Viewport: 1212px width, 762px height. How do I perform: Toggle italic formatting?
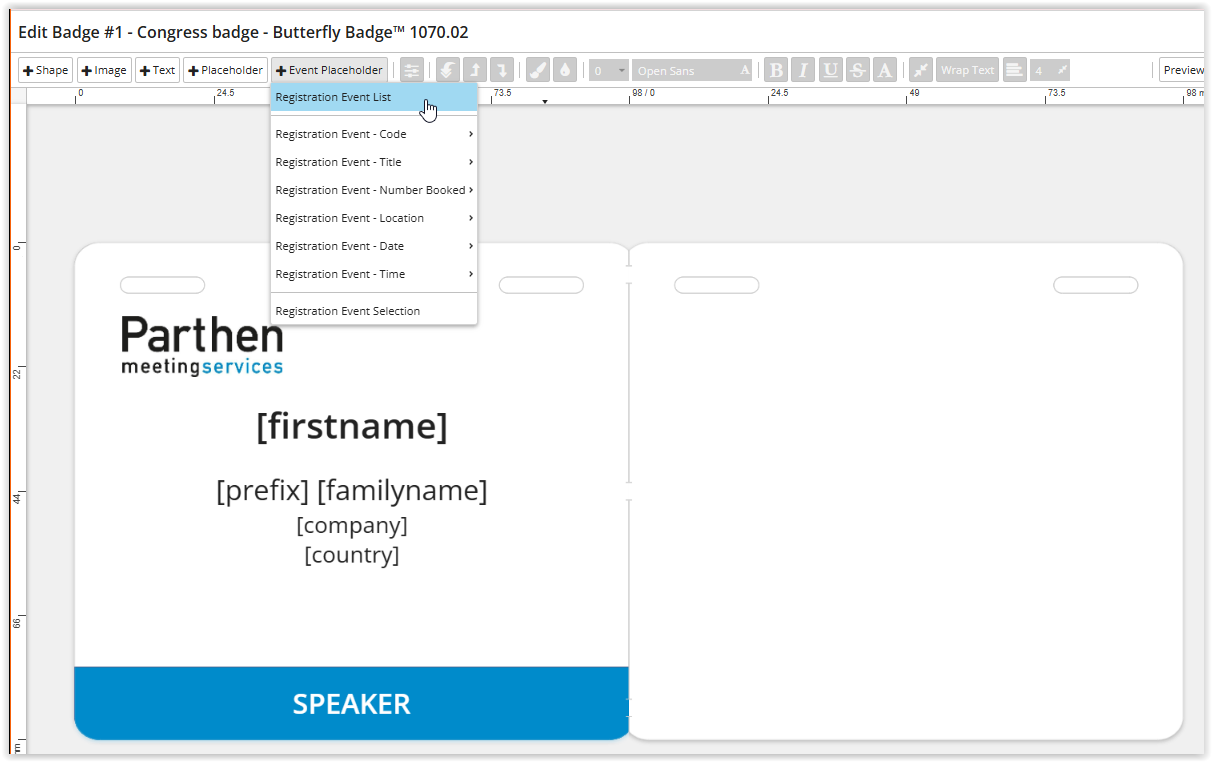tap(803, 71)
